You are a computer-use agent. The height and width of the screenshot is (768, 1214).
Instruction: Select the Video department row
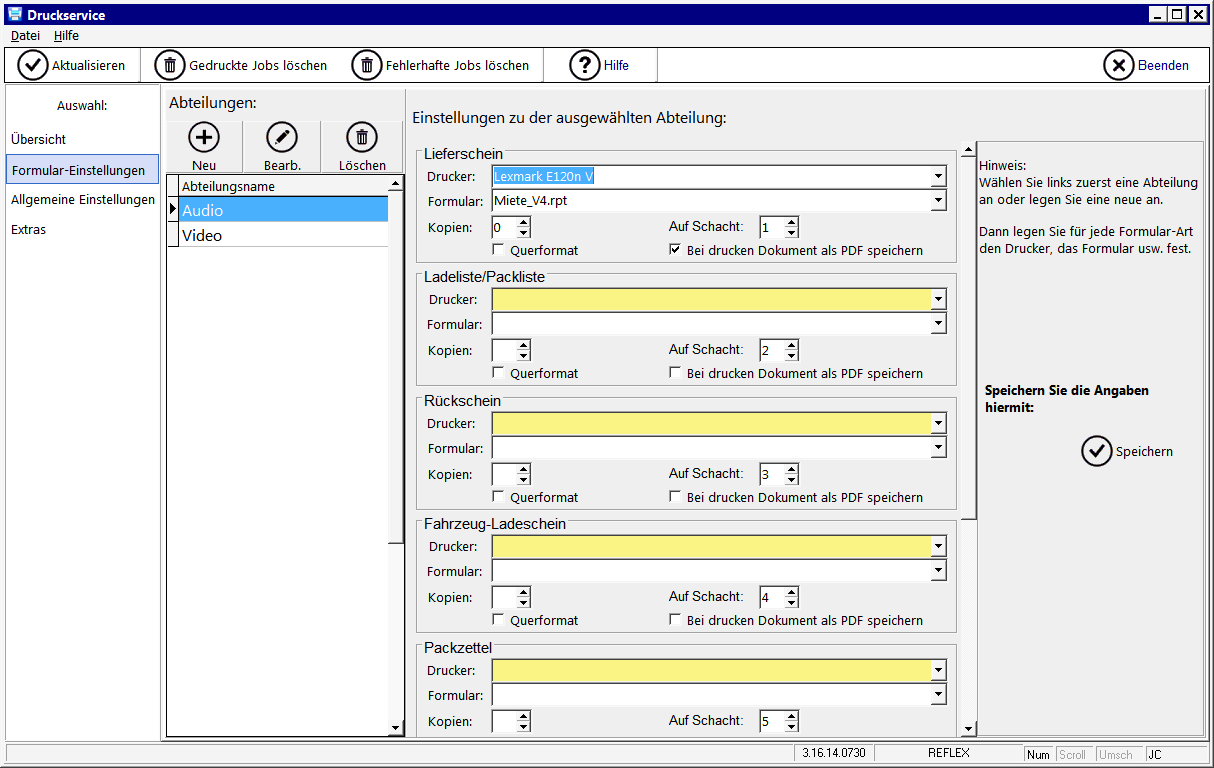tap(284, 236)
